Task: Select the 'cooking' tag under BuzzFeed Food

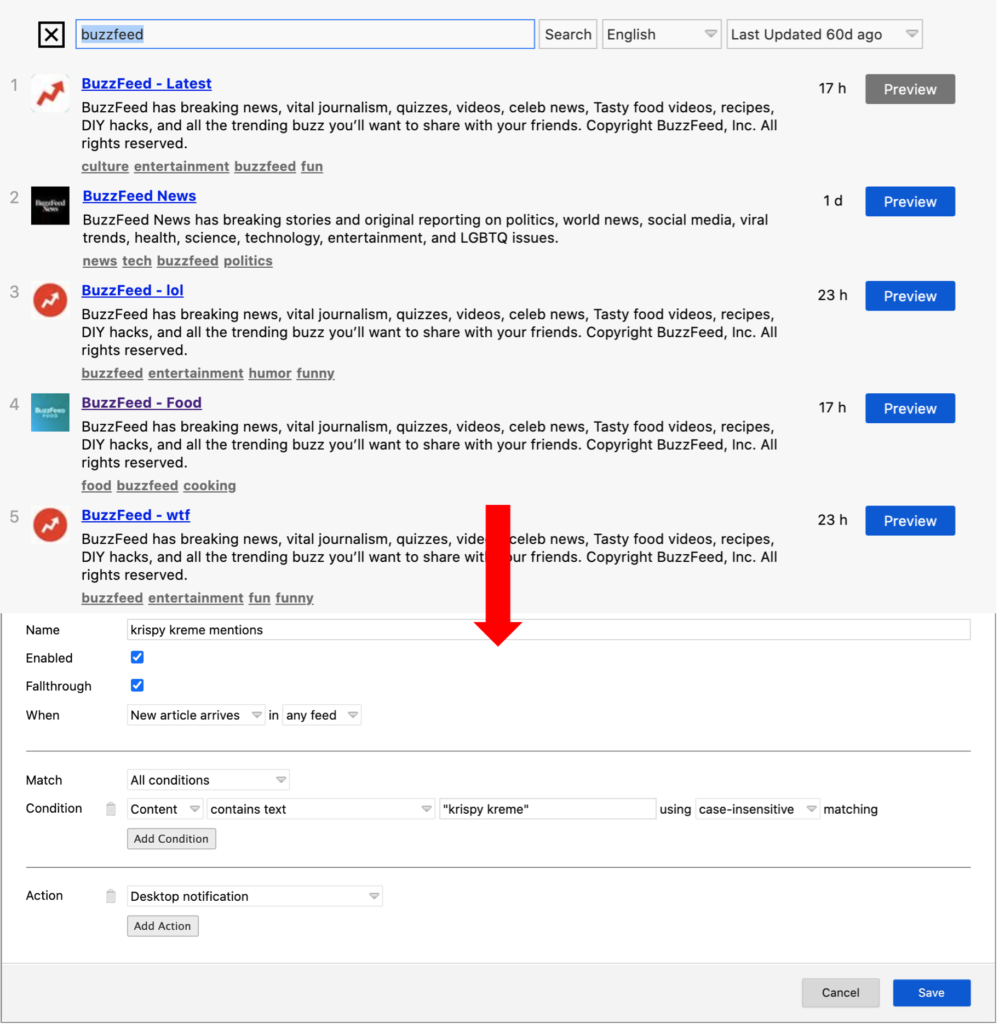Action: [209, 486]
